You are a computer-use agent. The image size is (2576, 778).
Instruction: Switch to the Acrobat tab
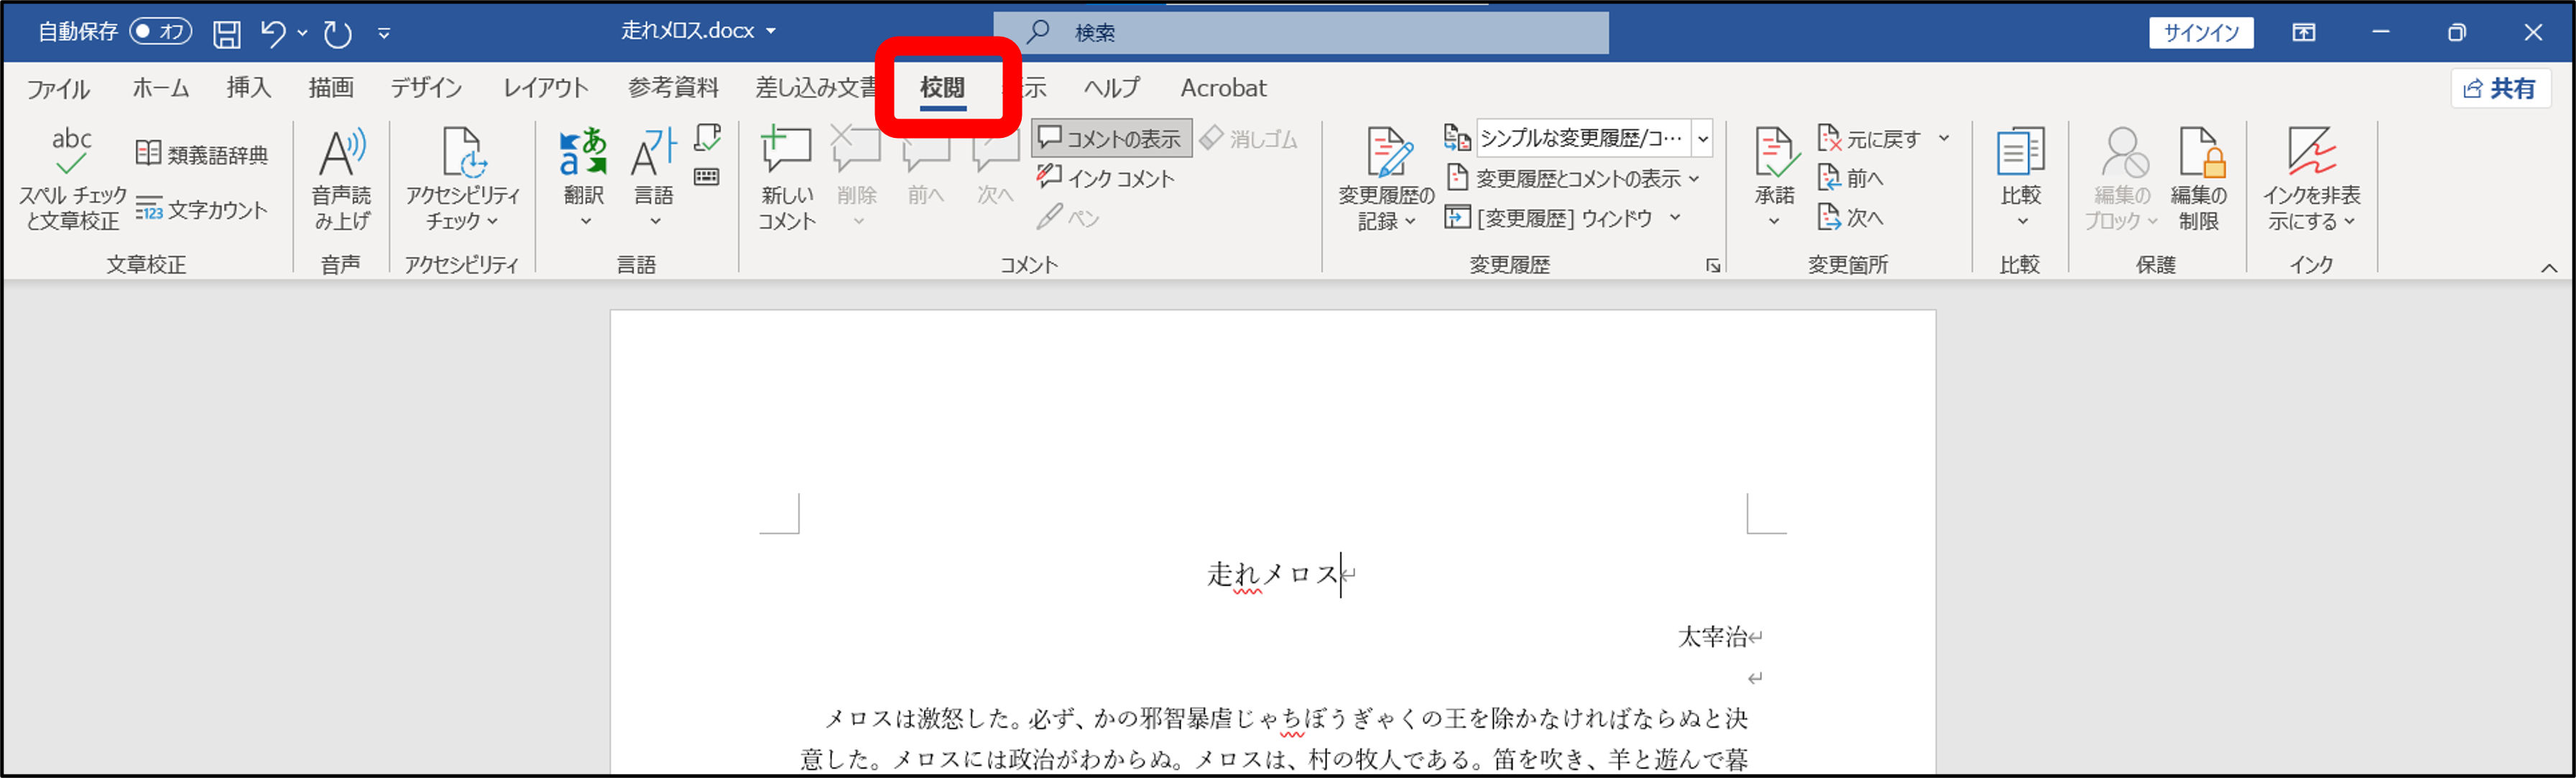click(x=1223, y=88)
